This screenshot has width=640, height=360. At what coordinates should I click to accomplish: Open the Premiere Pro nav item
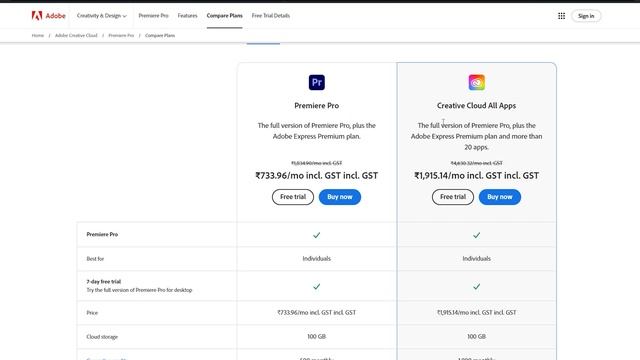coord(153,16)
